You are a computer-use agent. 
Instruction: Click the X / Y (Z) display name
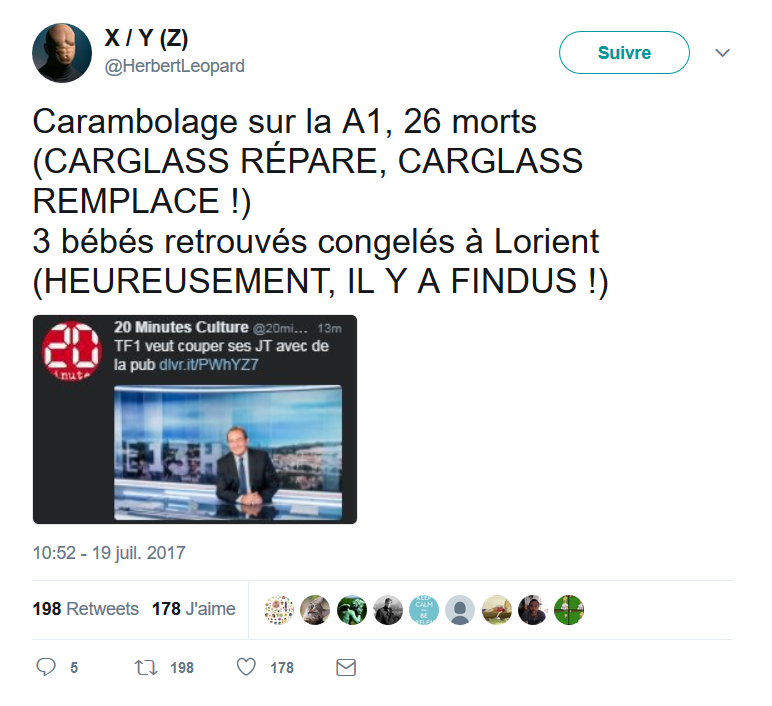(x=146, y=38)
